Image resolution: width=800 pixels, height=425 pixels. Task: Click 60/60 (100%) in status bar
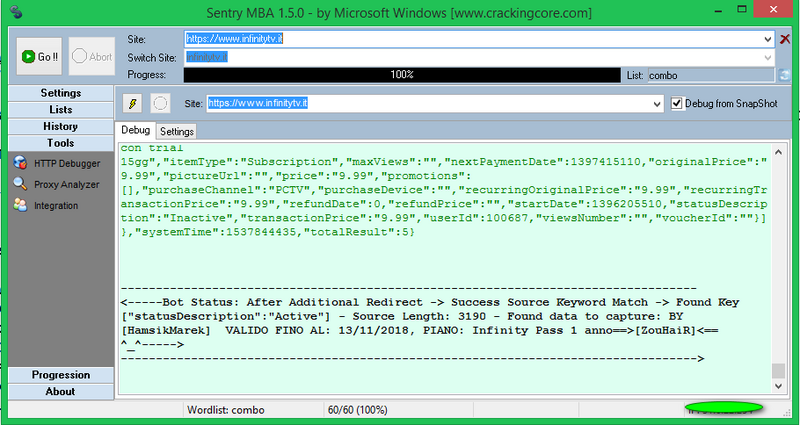coord(358,410)
